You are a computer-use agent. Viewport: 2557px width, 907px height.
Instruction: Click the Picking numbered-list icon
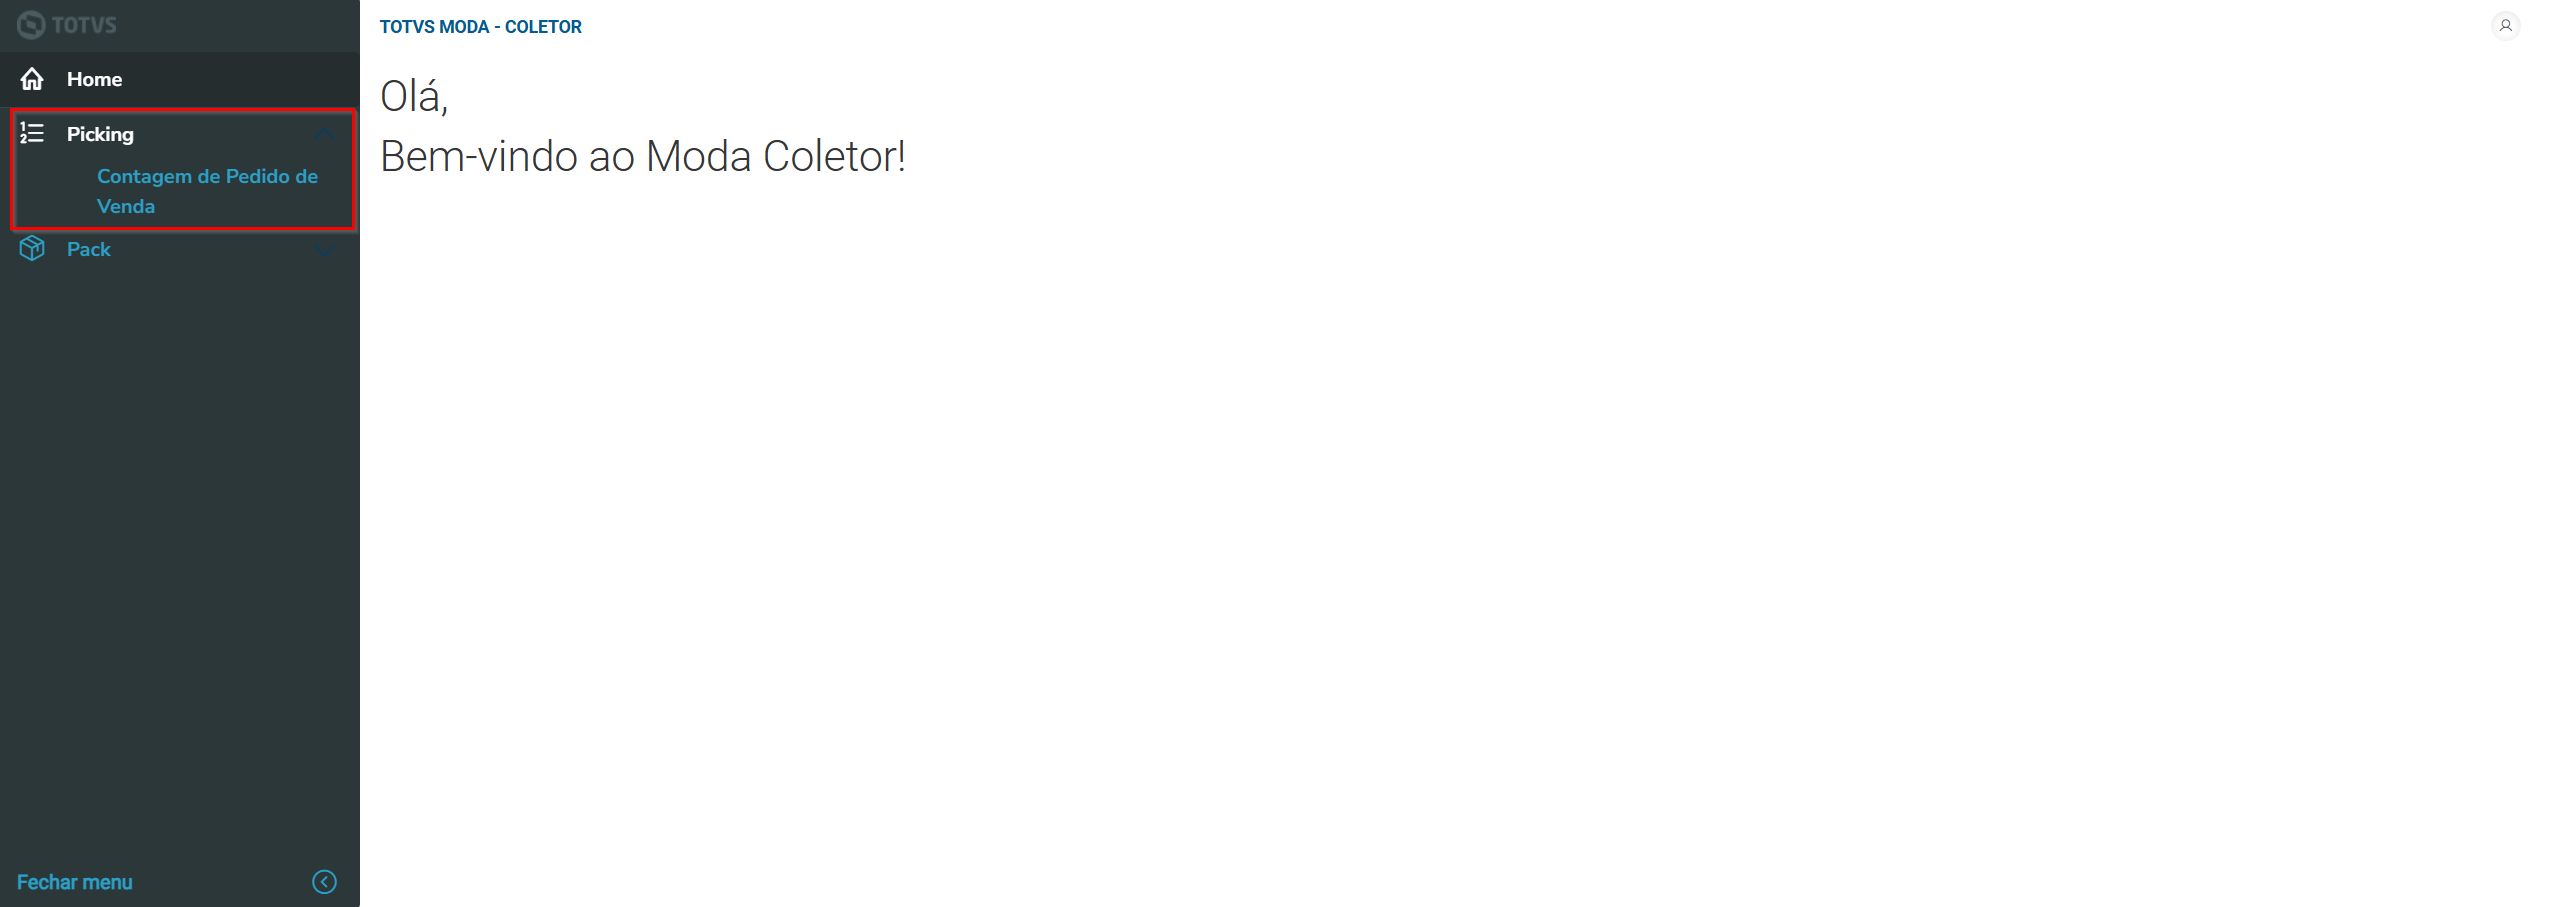(x=32, y=133)
